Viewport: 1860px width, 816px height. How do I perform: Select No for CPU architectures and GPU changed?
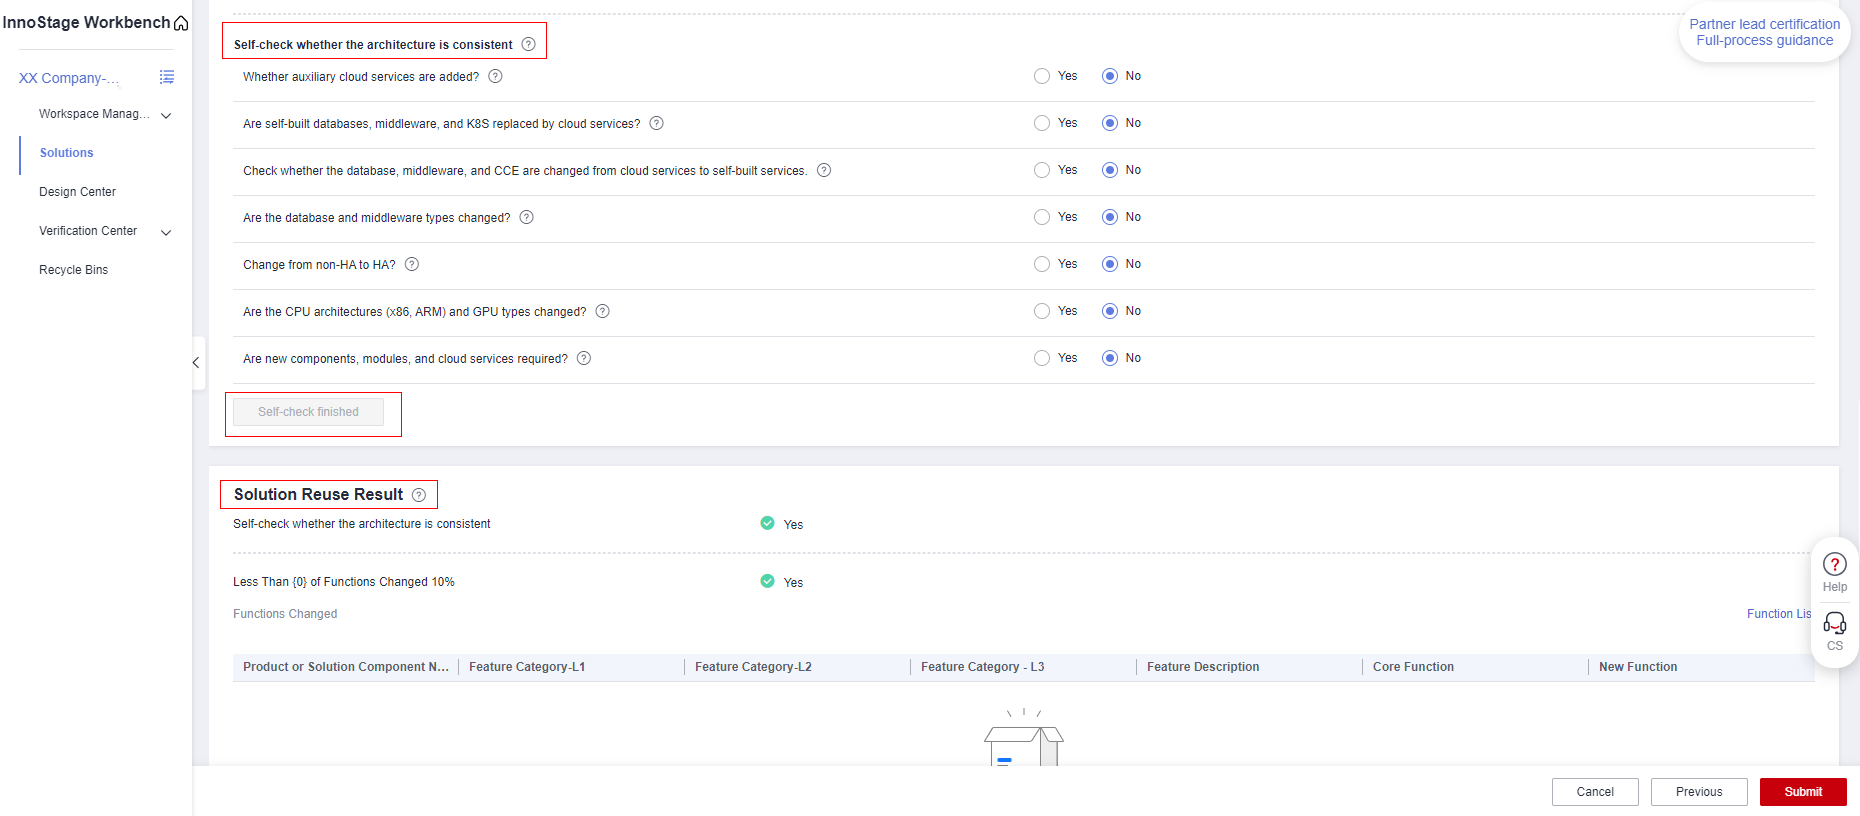pyautogui.click(x=1110, y=311)
